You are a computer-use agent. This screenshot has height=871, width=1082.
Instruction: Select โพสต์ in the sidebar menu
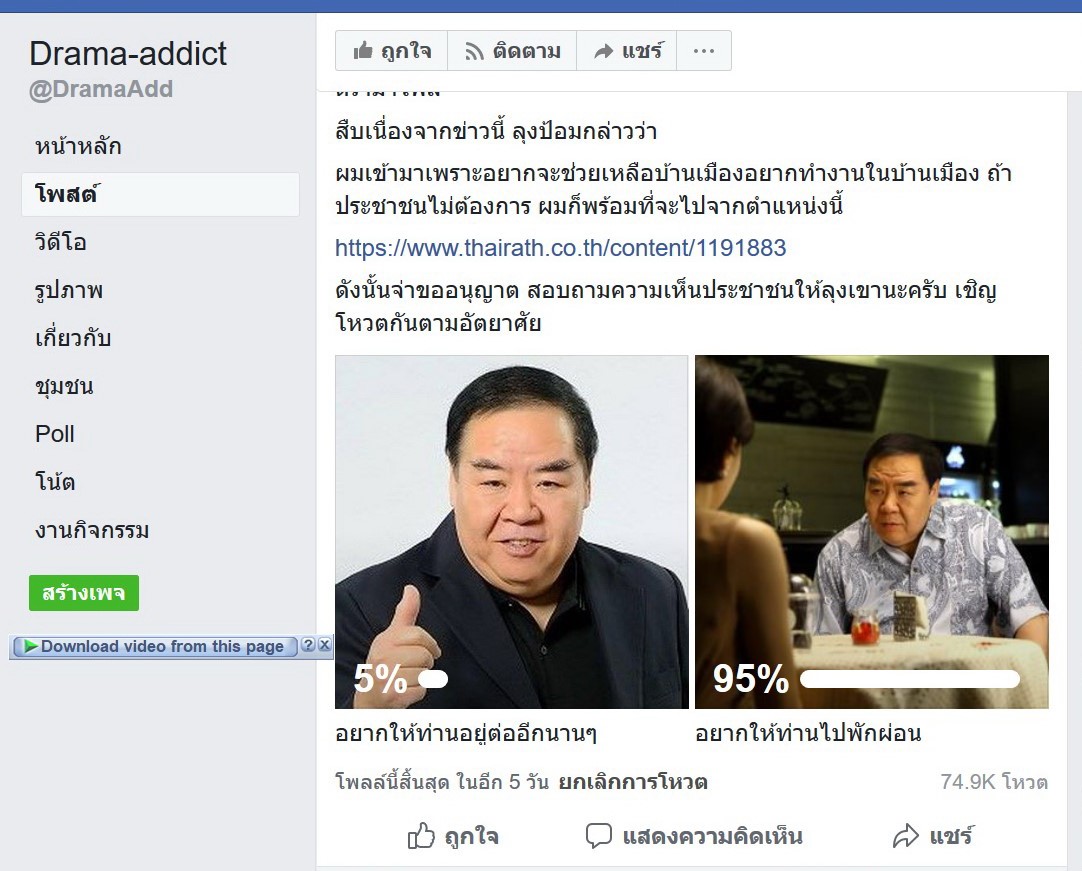pyautogui.click(x=160, y=195)
